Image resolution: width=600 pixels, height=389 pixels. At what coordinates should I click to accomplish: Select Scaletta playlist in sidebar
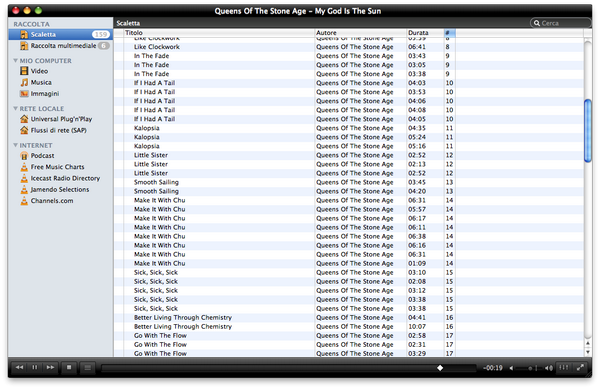pyautogui.click(x=60, y=34)
